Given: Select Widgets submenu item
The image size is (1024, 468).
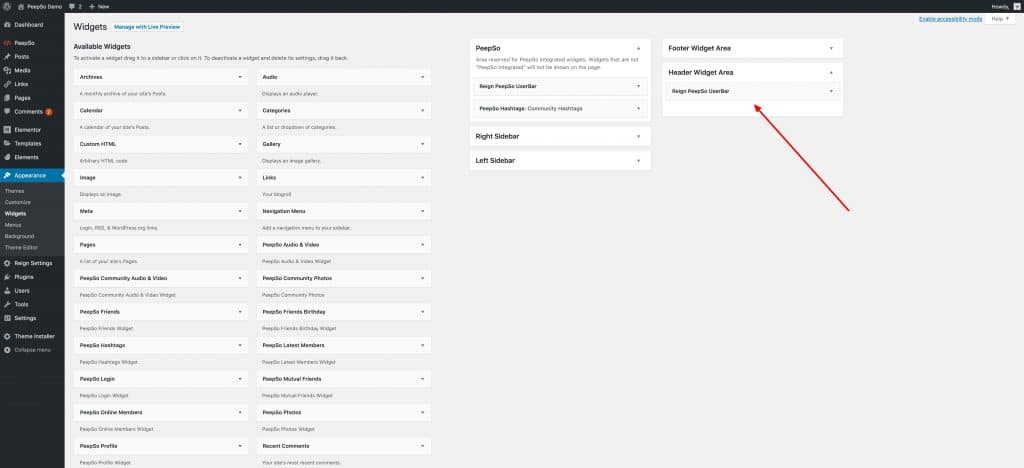Looking at the screenshot, I should tap(16, 213).
